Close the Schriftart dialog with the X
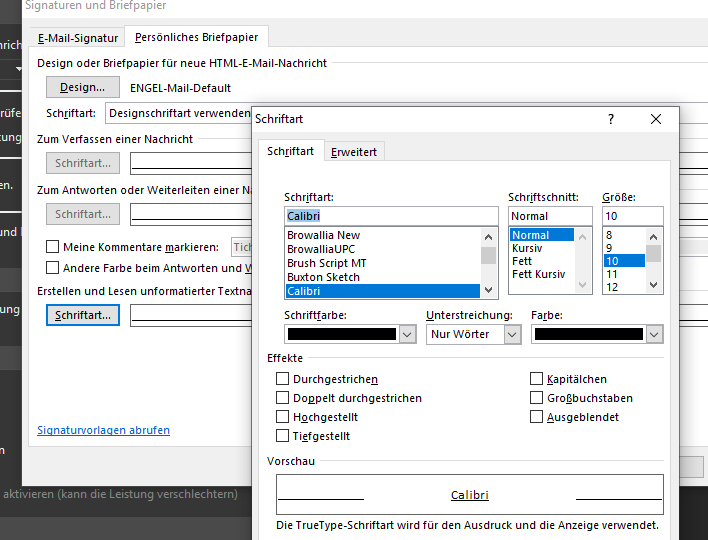Screen dimensions: 708x540 coord(656,119)
